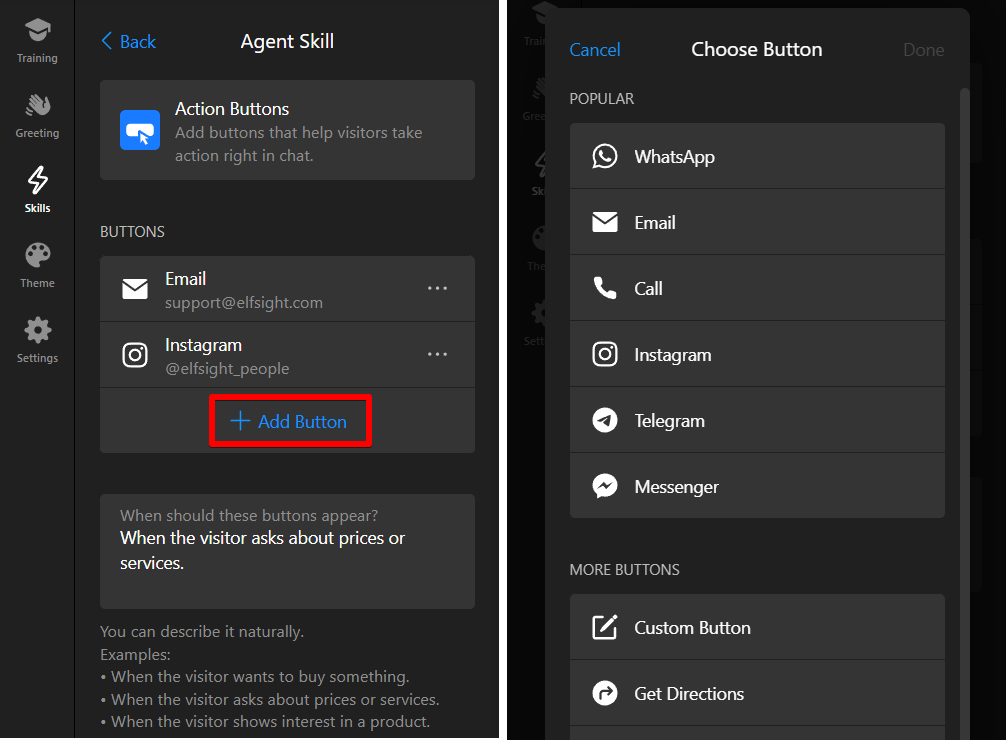Image resolution: width=1006 pixels, height=740 pixels.
Task: Choose the Email option in Popular list
Action: 757,222
